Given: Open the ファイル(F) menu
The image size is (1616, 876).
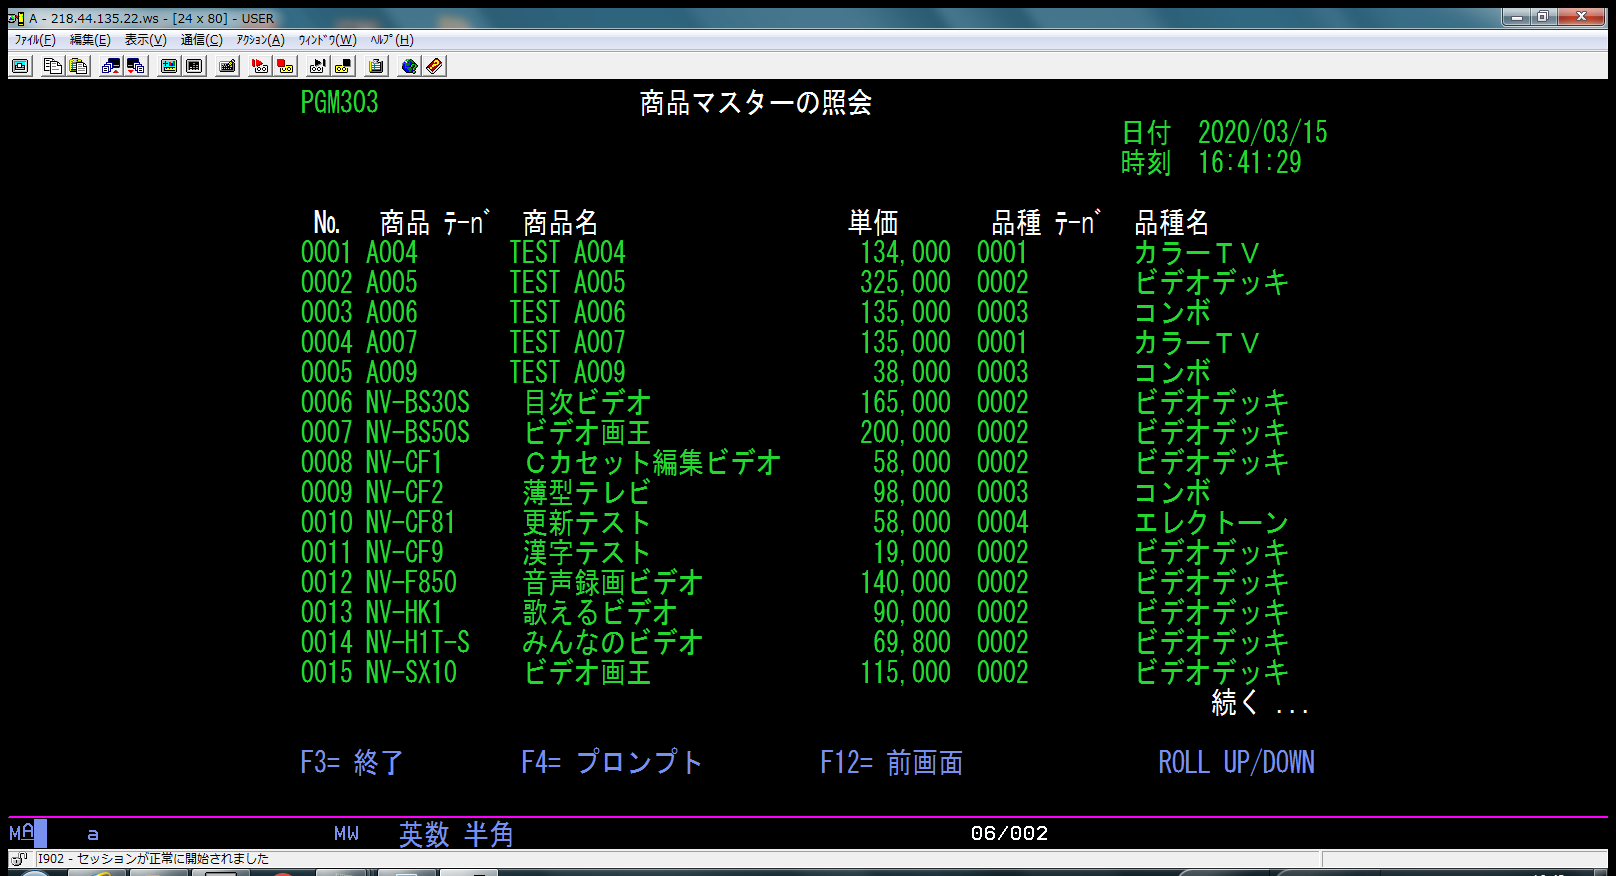Looking at the screenshot, I should 35,40.
